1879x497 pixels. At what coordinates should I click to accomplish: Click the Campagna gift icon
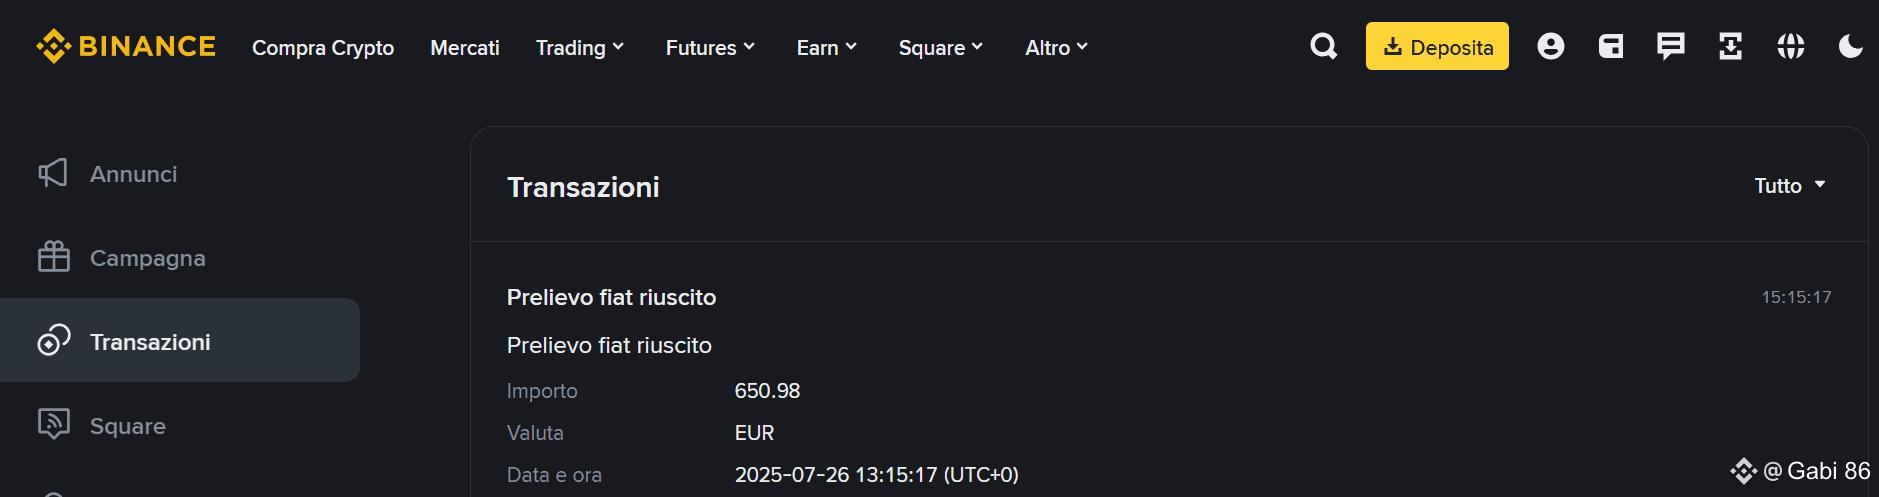pos(53,257)
